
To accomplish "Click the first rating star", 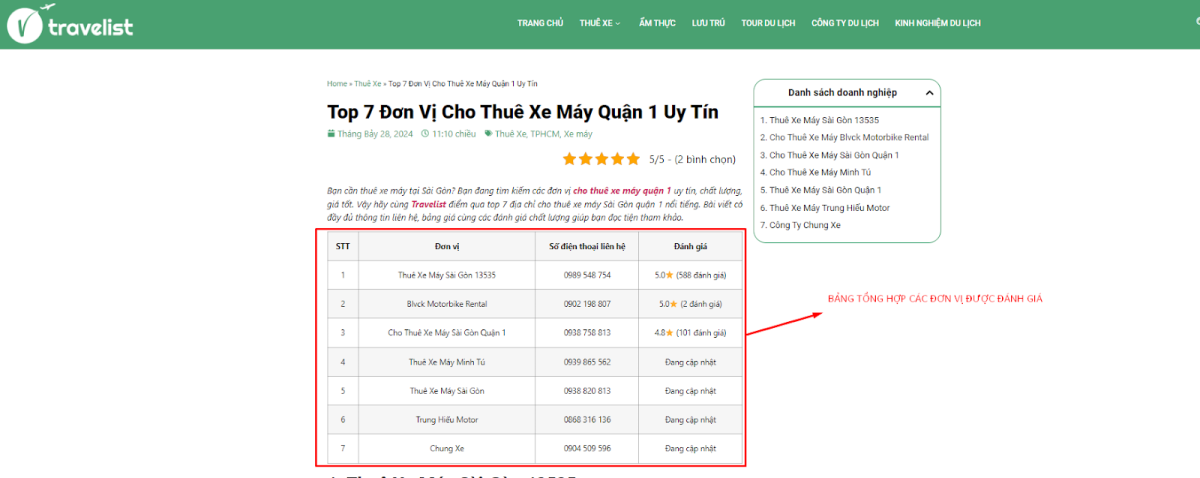I will [x=569, y=159].
